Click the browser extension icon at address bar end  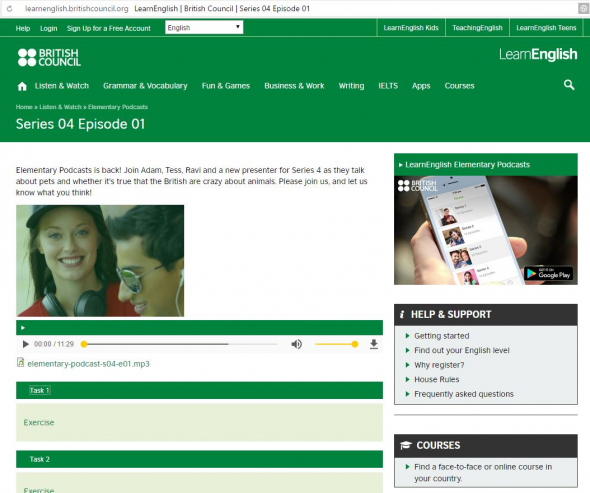(584, 9)
